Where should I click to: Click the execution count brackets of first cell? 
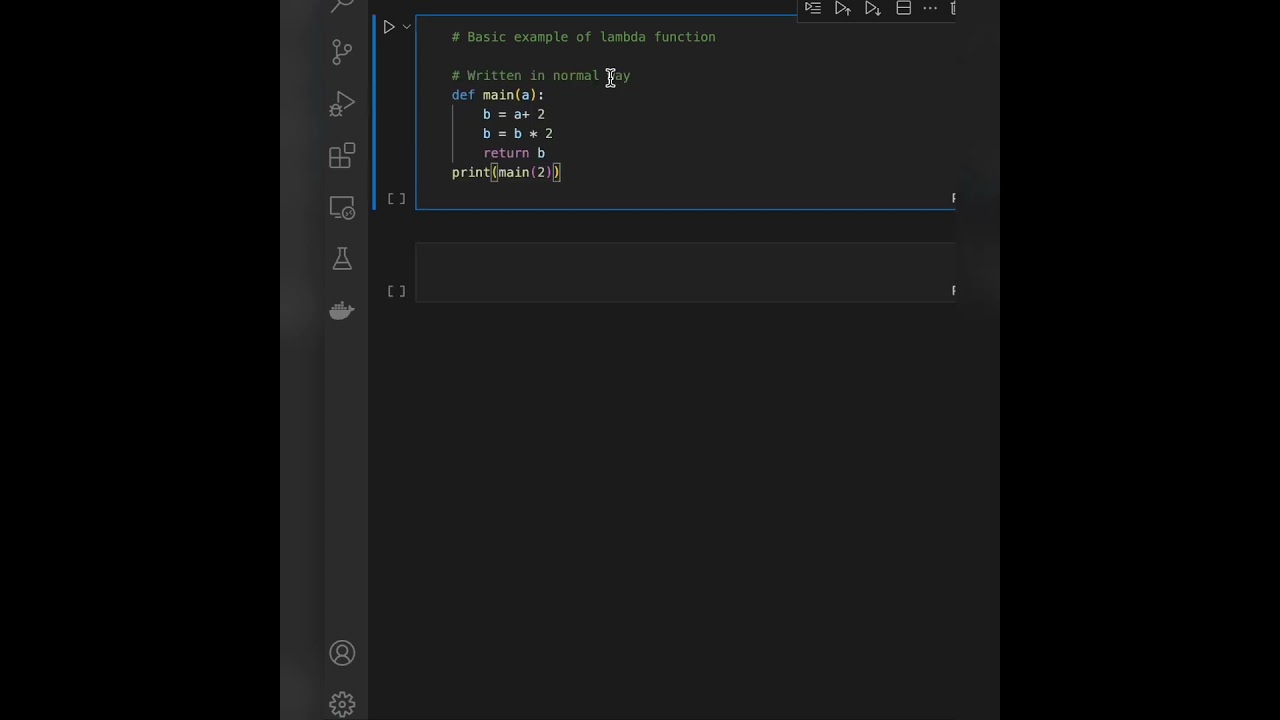tap(396, 199)
